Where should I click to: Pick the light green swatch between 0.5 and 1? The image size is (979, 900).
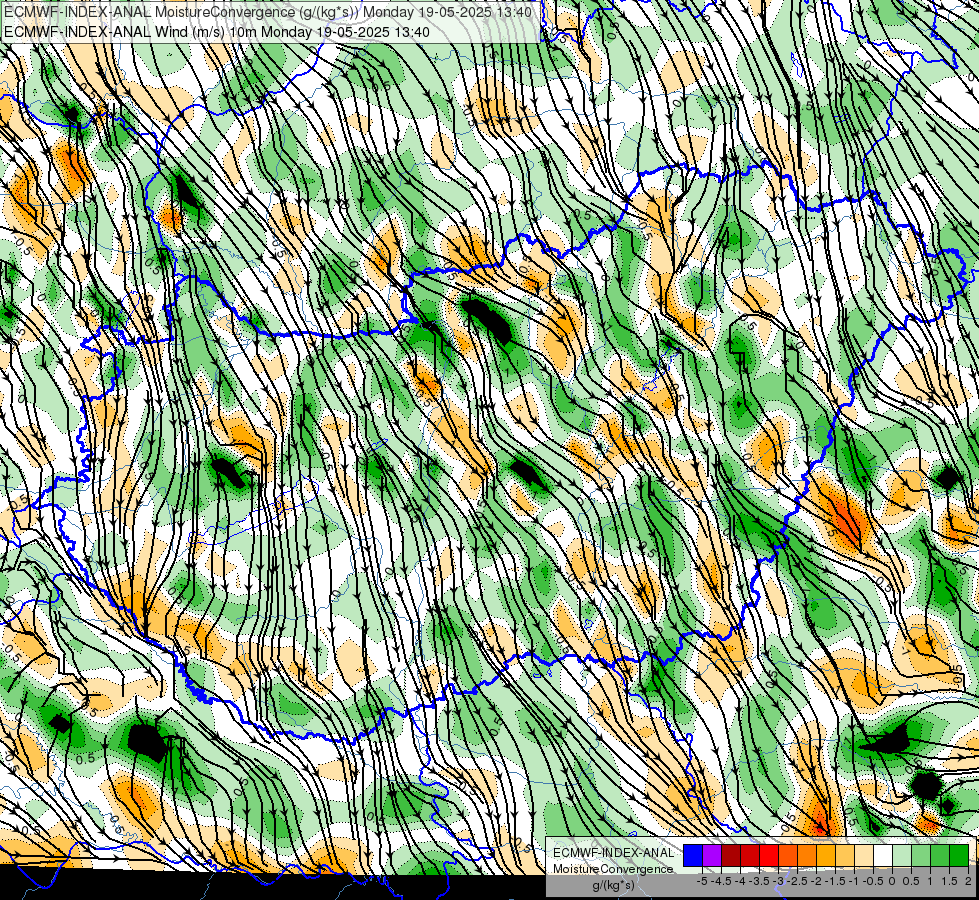coord(921,856)
